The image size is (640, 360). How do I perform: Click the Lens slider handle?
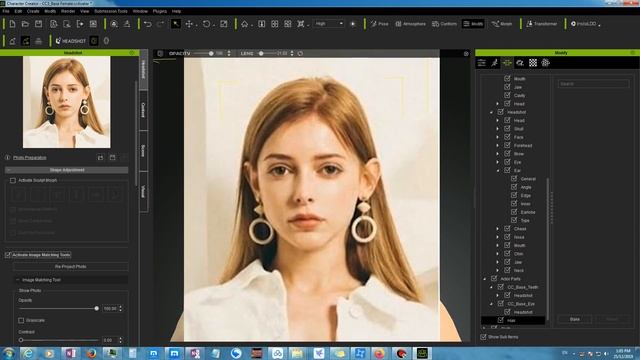(x=261, y=53)
